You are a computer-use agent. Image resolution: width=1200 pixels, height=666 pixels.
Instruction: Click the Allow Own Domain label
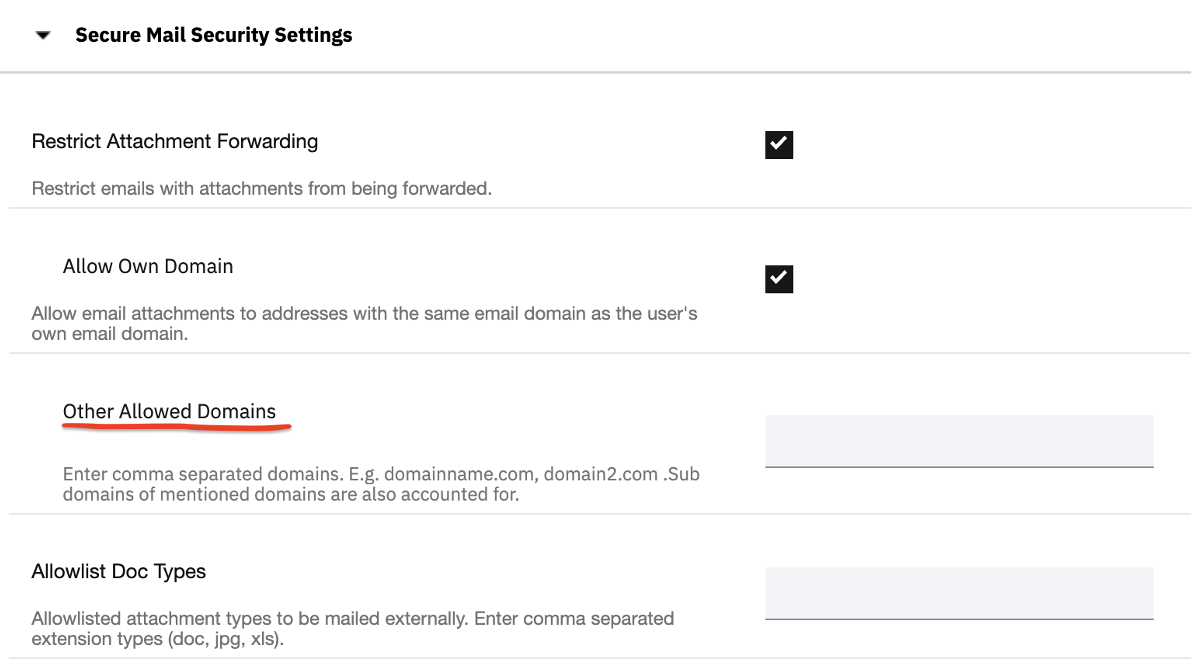pos(148,267)
